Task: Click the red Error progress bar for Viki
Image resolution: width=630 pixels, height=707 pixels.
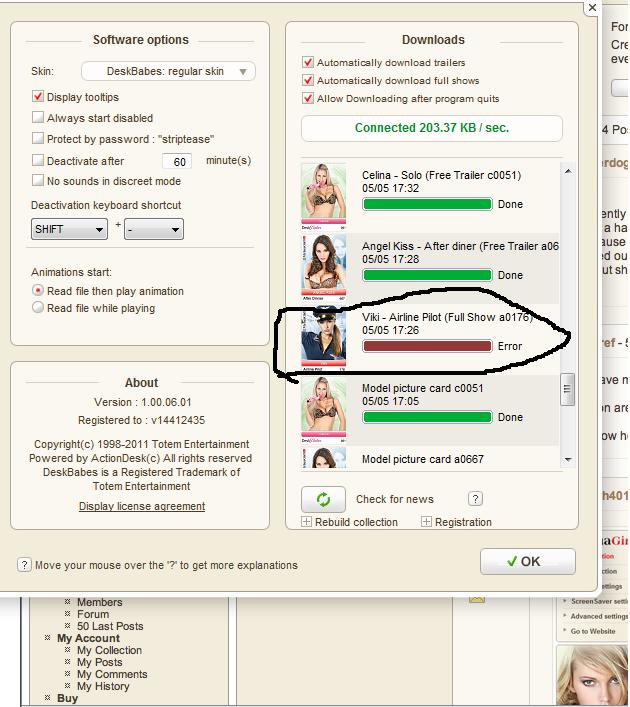Action: [x=427, y=346]
